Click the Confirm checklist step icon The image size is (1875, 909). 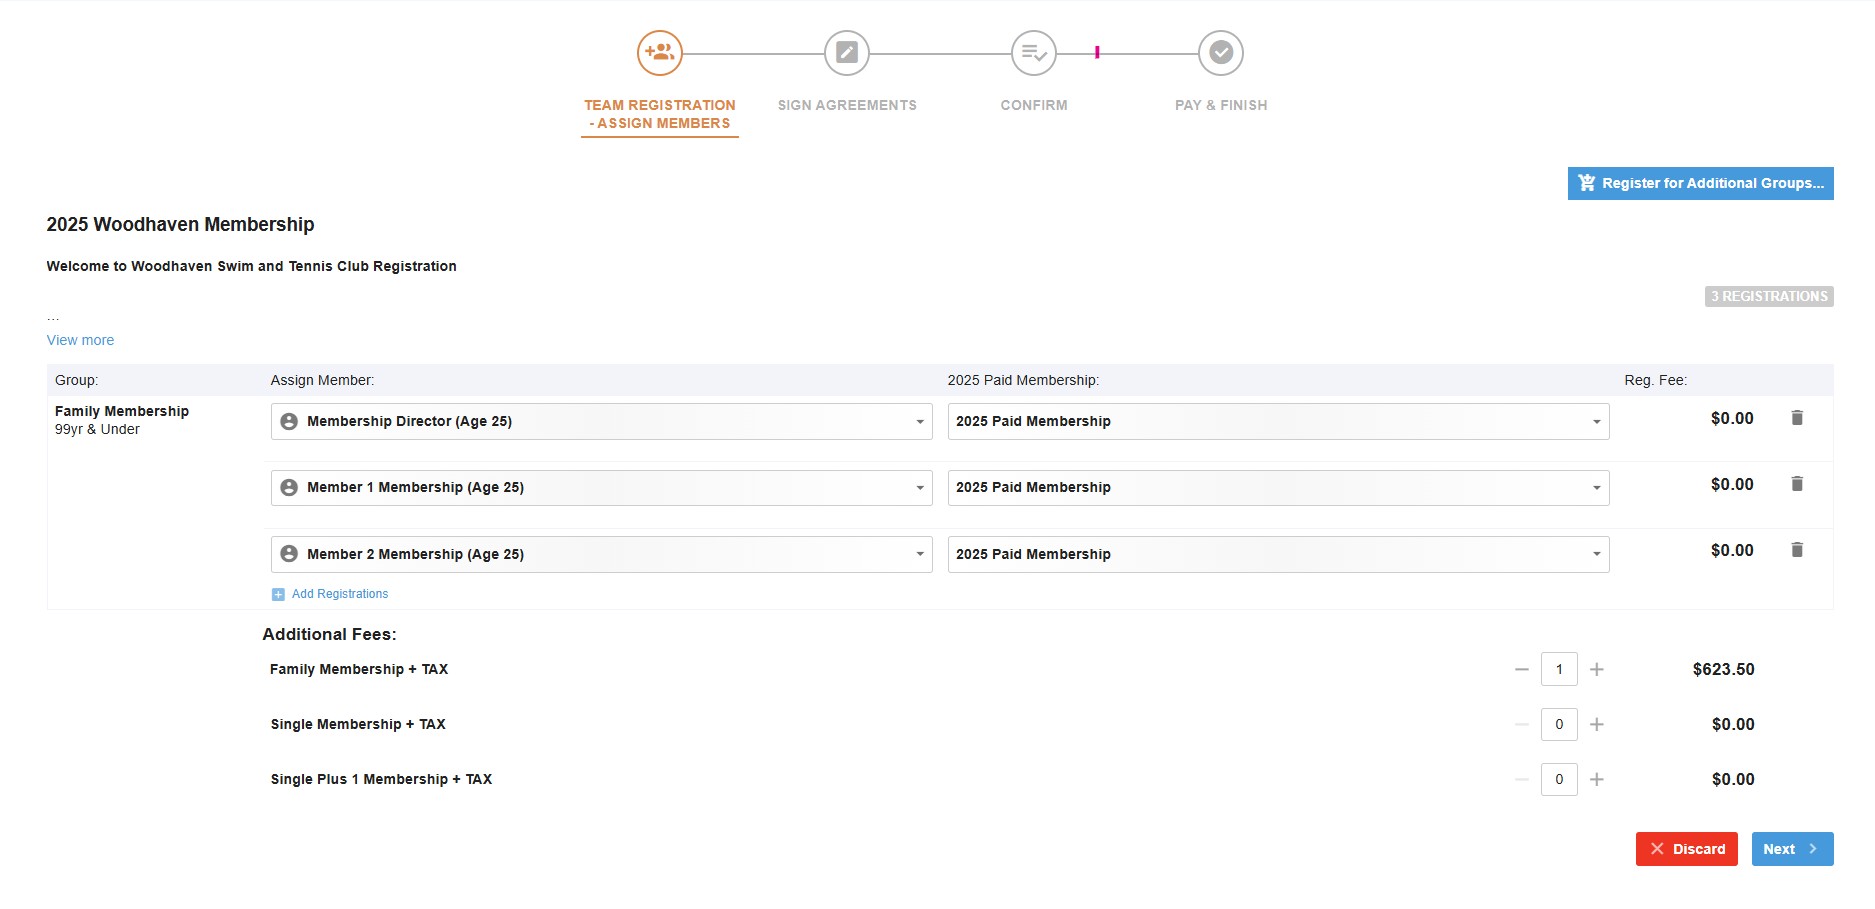pos(1033,53)
